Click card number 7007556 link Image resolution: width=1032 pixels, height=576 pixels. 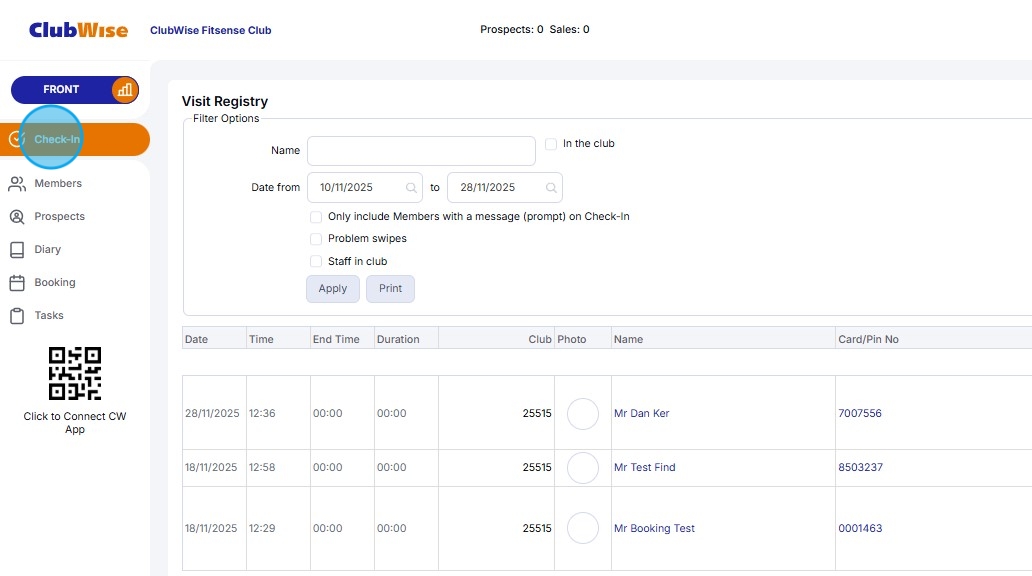[x=860, y=413]
